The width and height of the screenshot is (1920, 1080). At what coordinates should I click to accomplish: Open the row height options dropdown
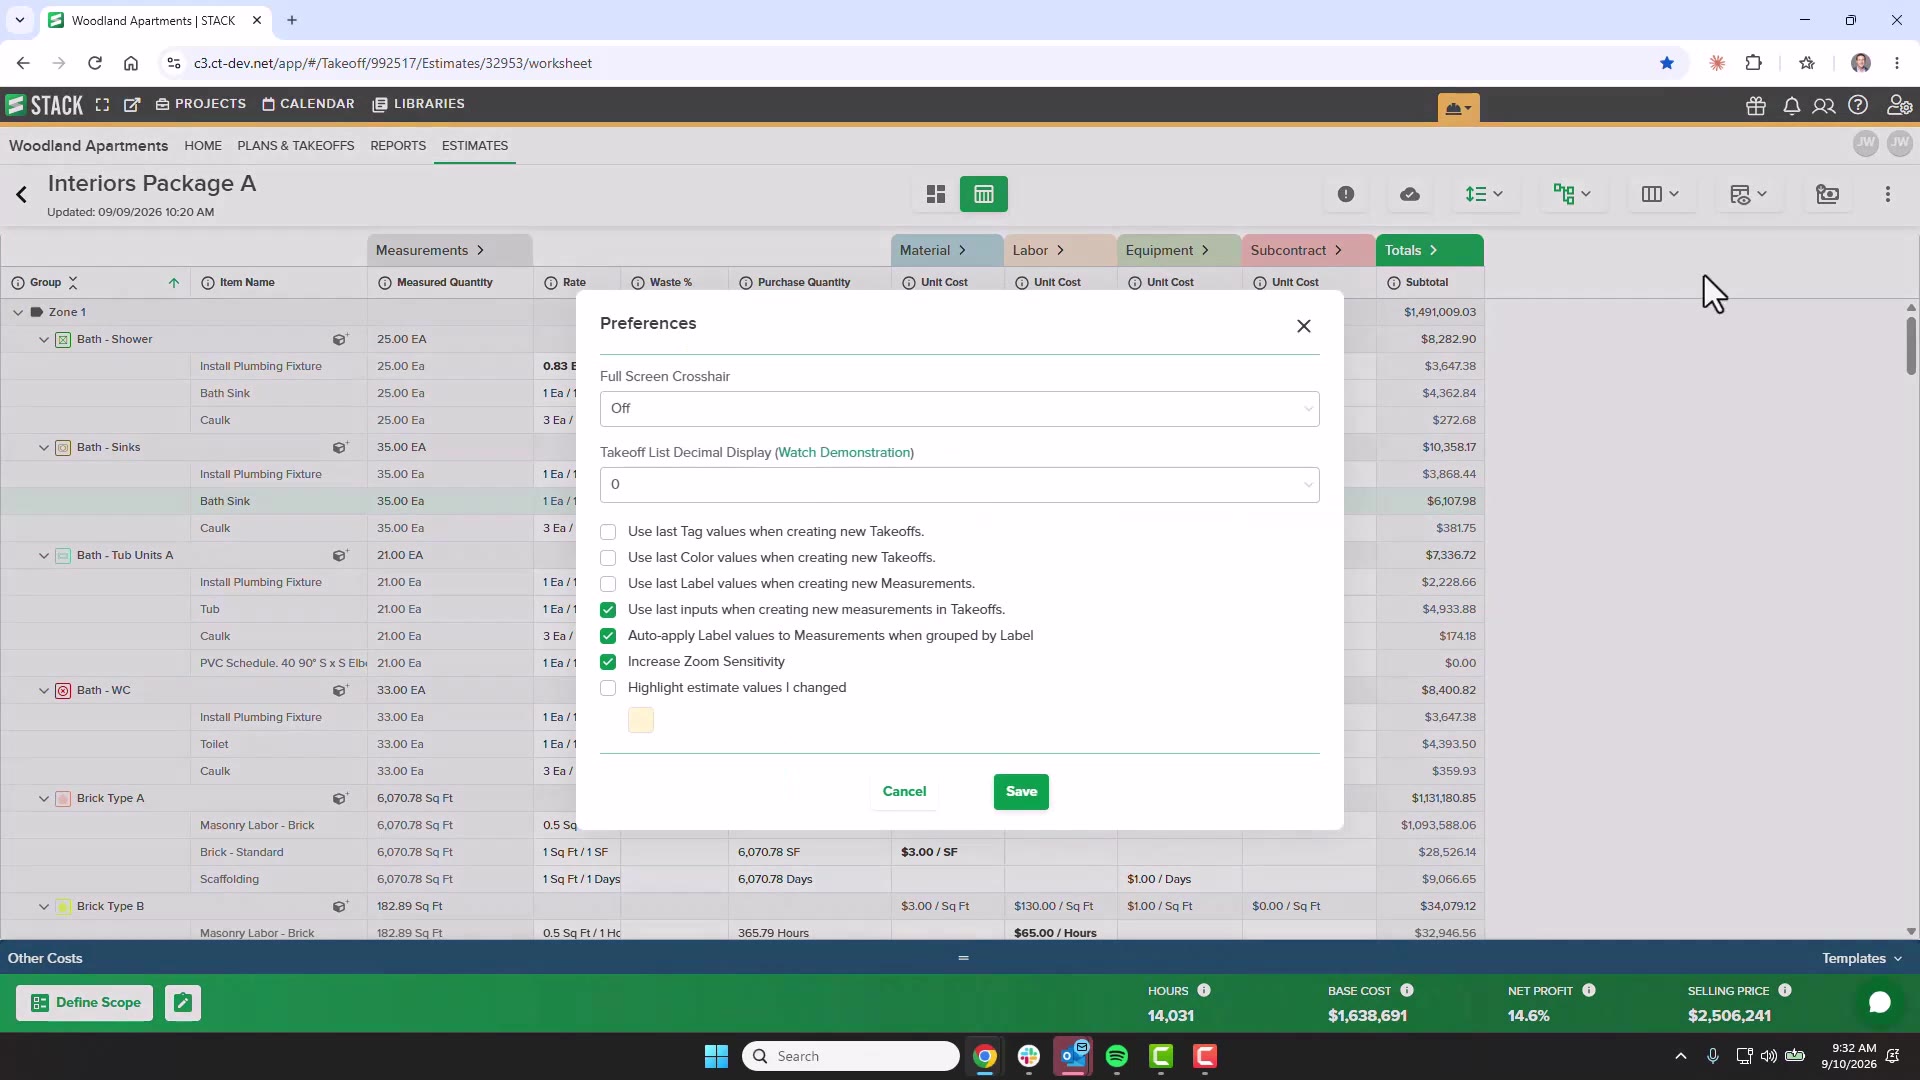pyautogui.click(x=1484, y=194)
